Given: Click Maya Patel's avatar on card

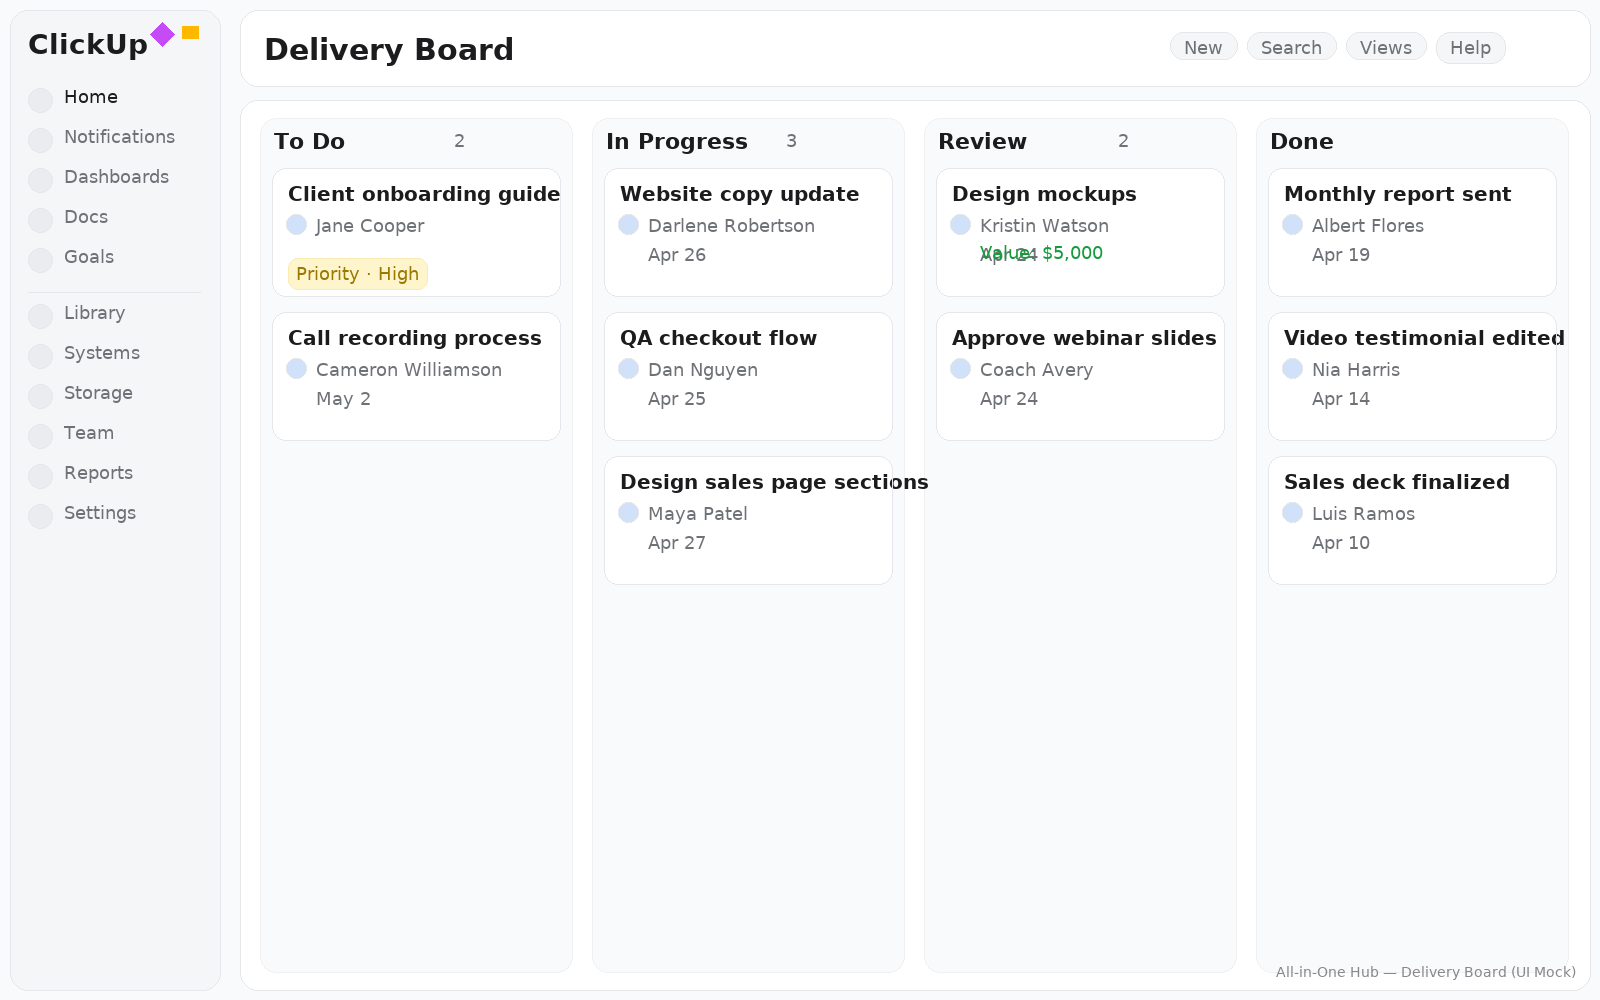Looking at the screenshot, I should [x=629, y=513].
